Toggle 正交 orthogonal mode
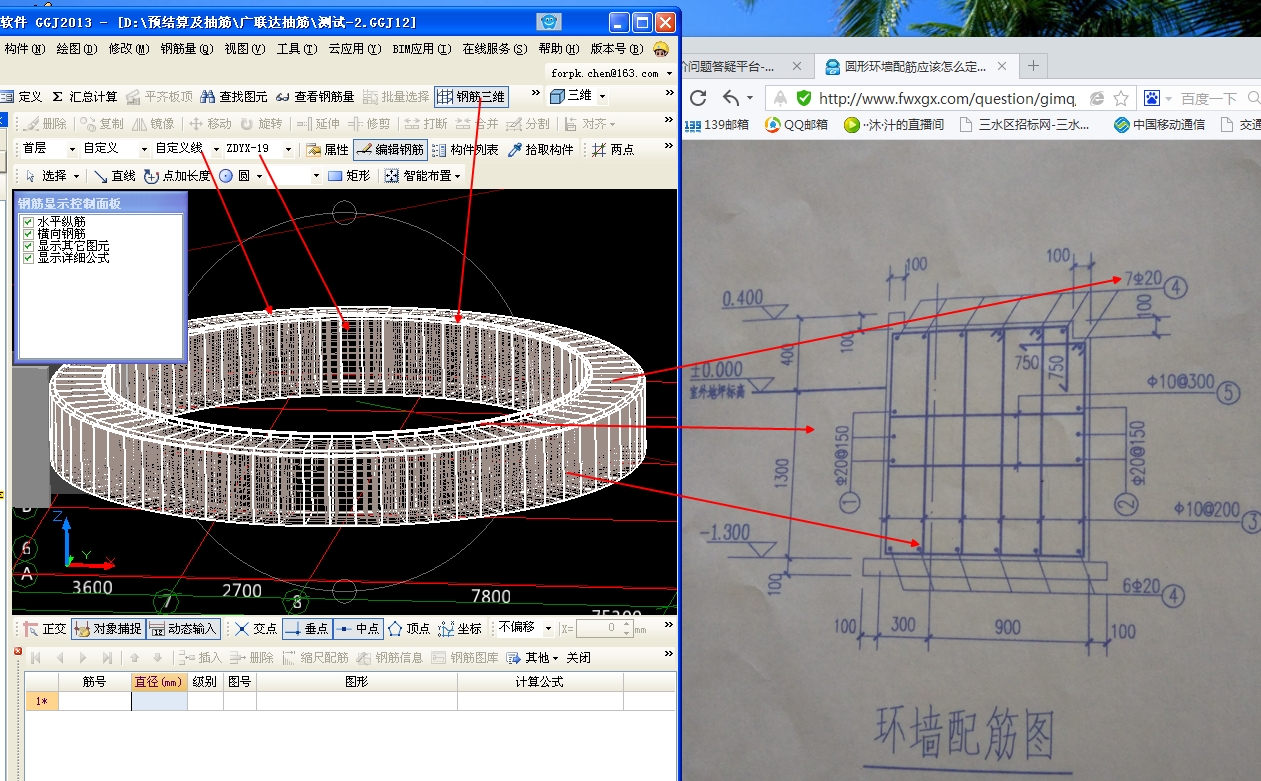 (x=44, y=628)
